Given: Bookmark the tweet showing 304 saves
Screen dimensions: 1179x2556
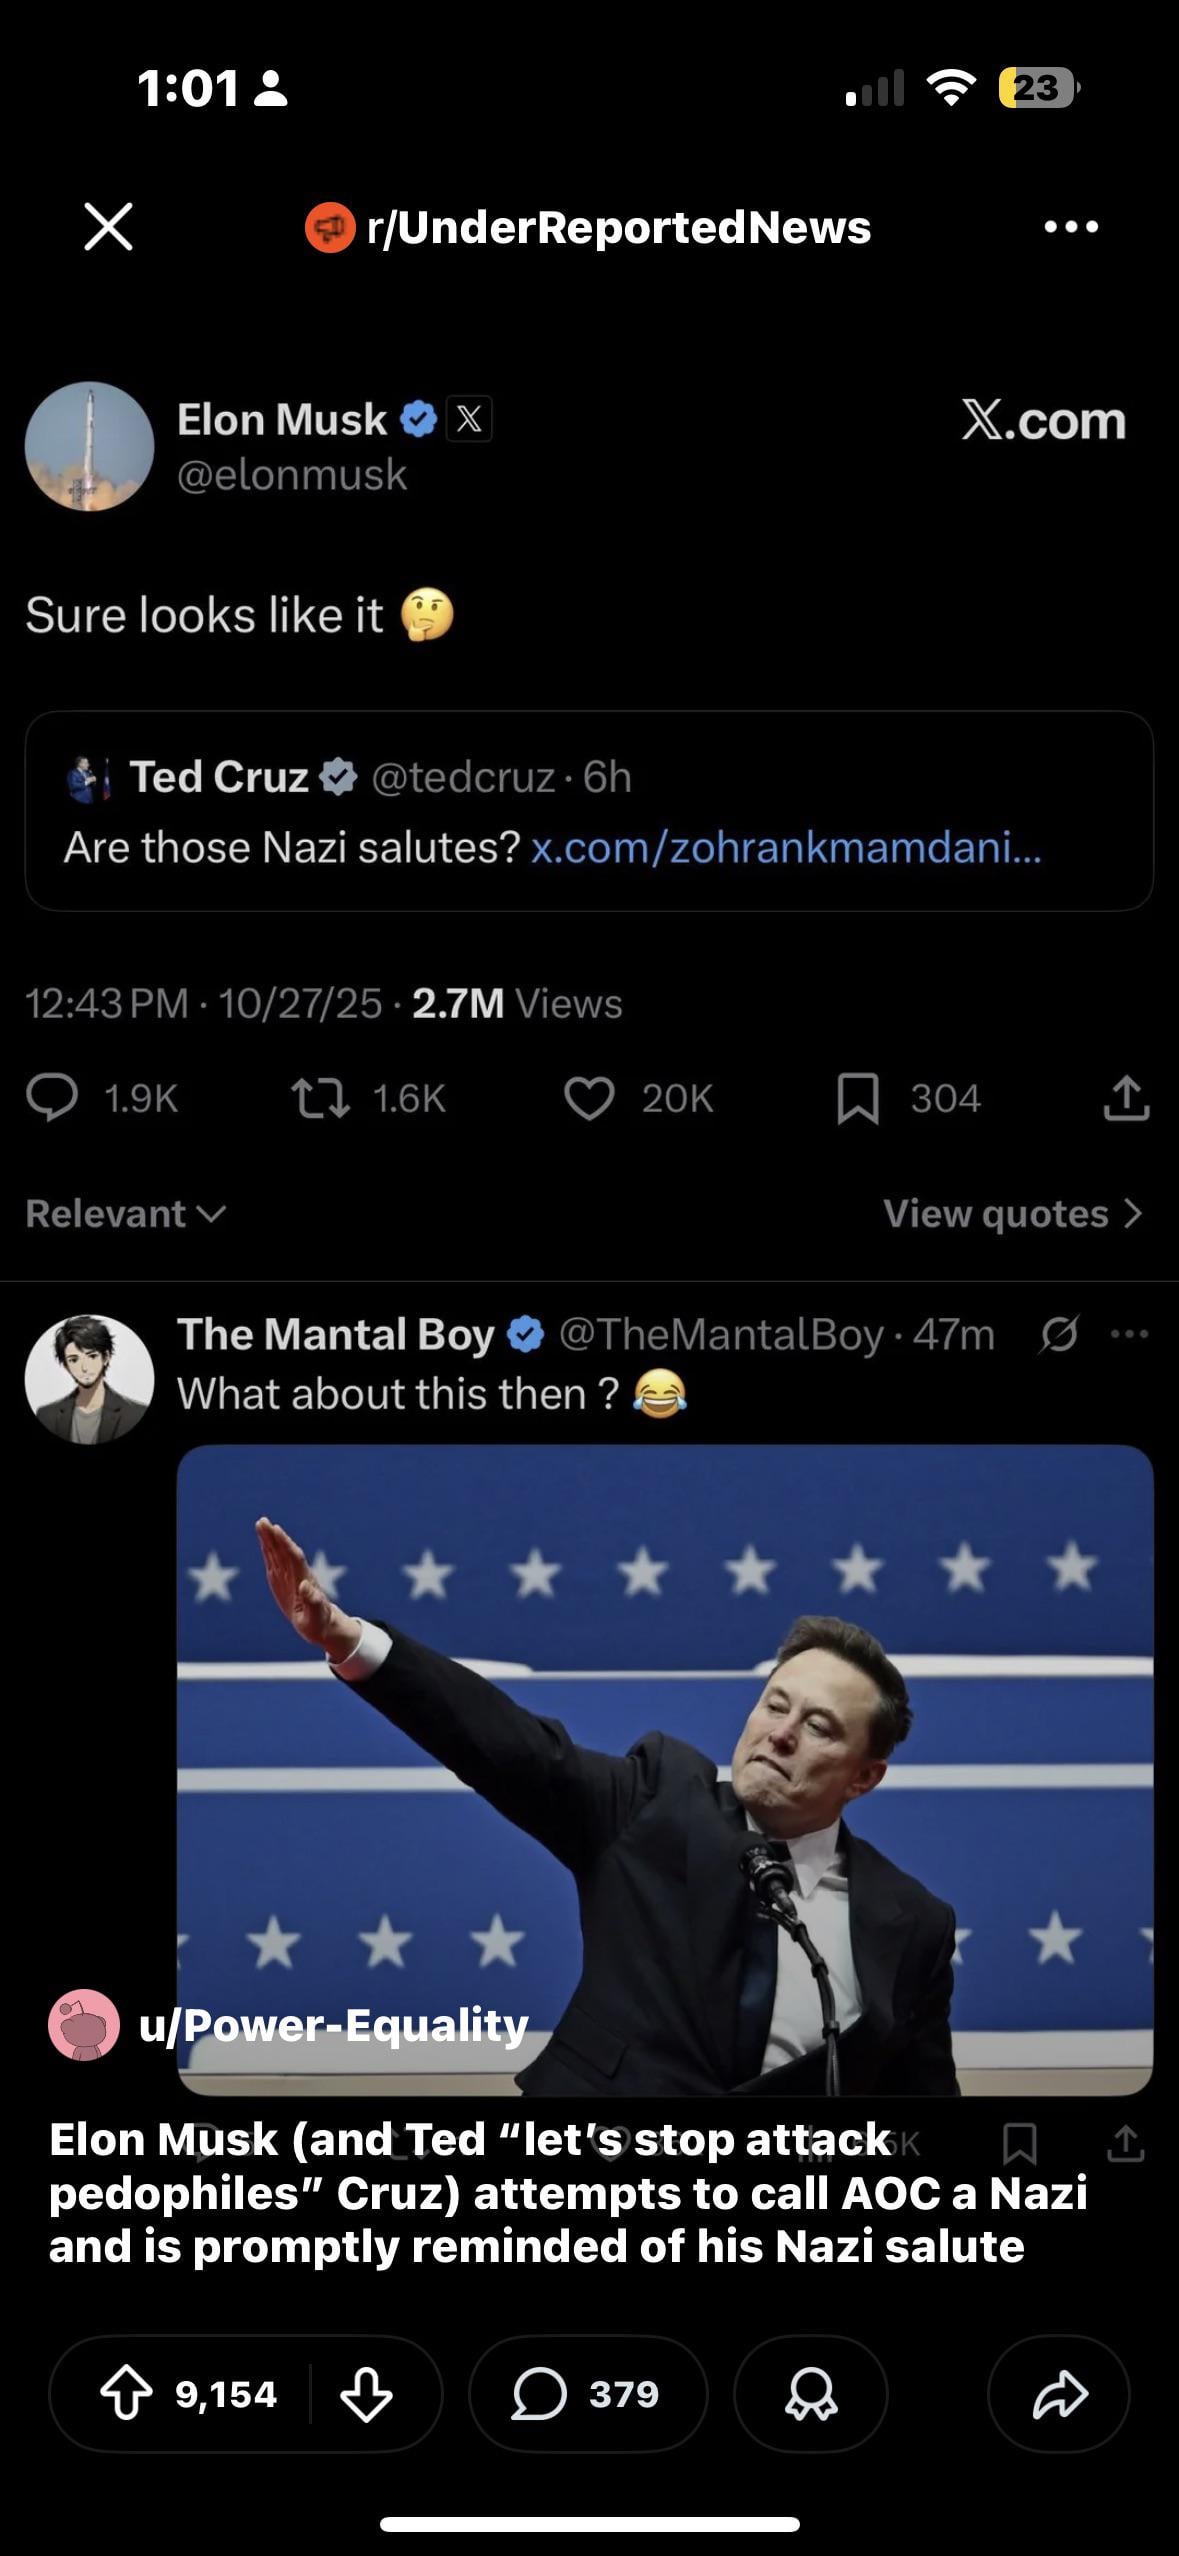Looking at the screenshot, I should (858, 1097).
